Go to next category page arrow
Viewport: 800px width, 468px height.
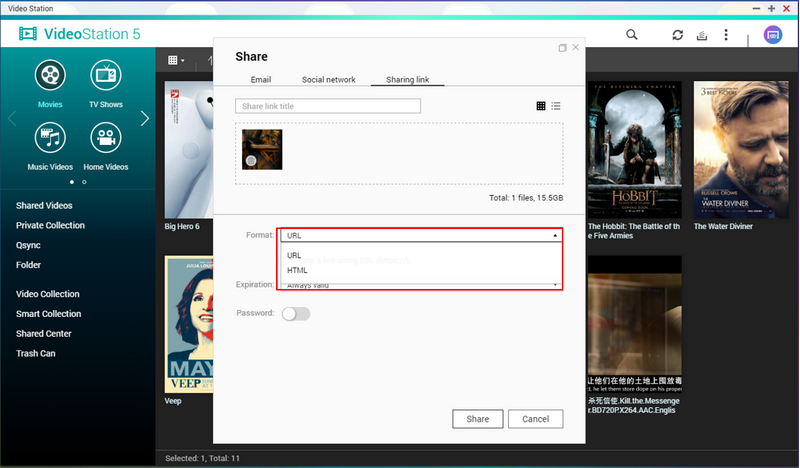[x=145, y=118]
